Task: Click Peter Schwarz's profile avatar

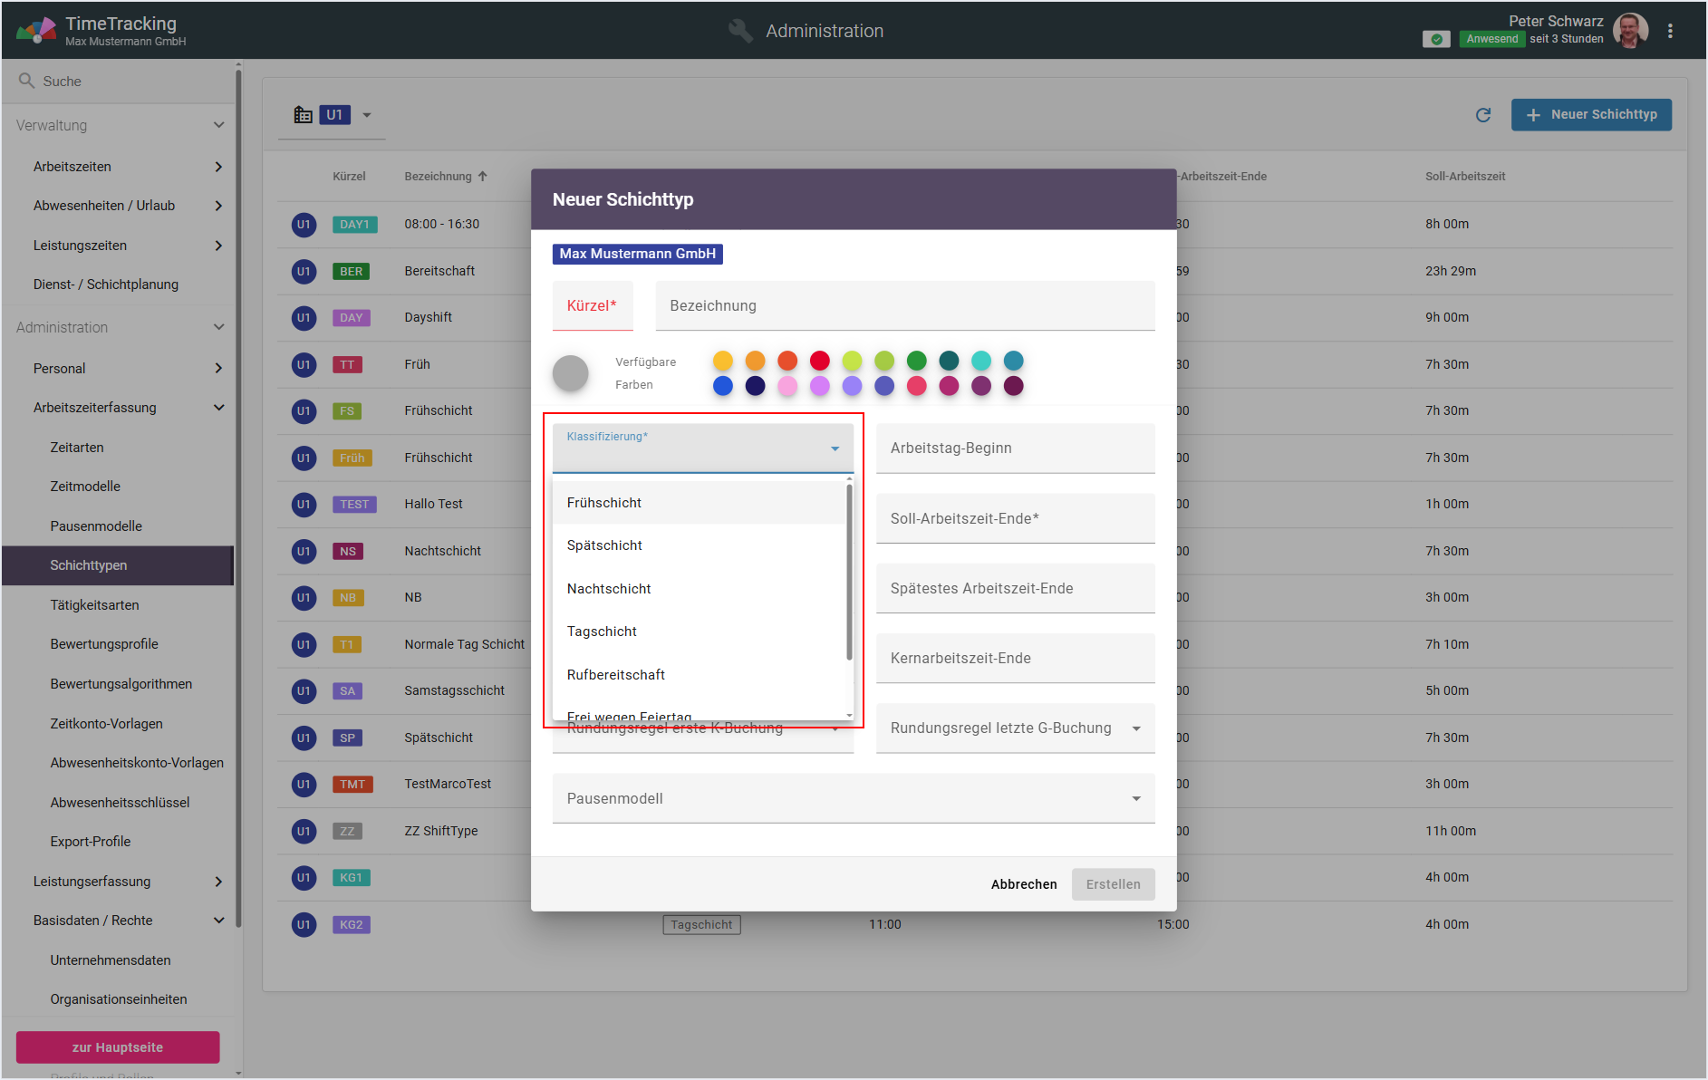Action: pyautogui.click(x=1630, y=31)
